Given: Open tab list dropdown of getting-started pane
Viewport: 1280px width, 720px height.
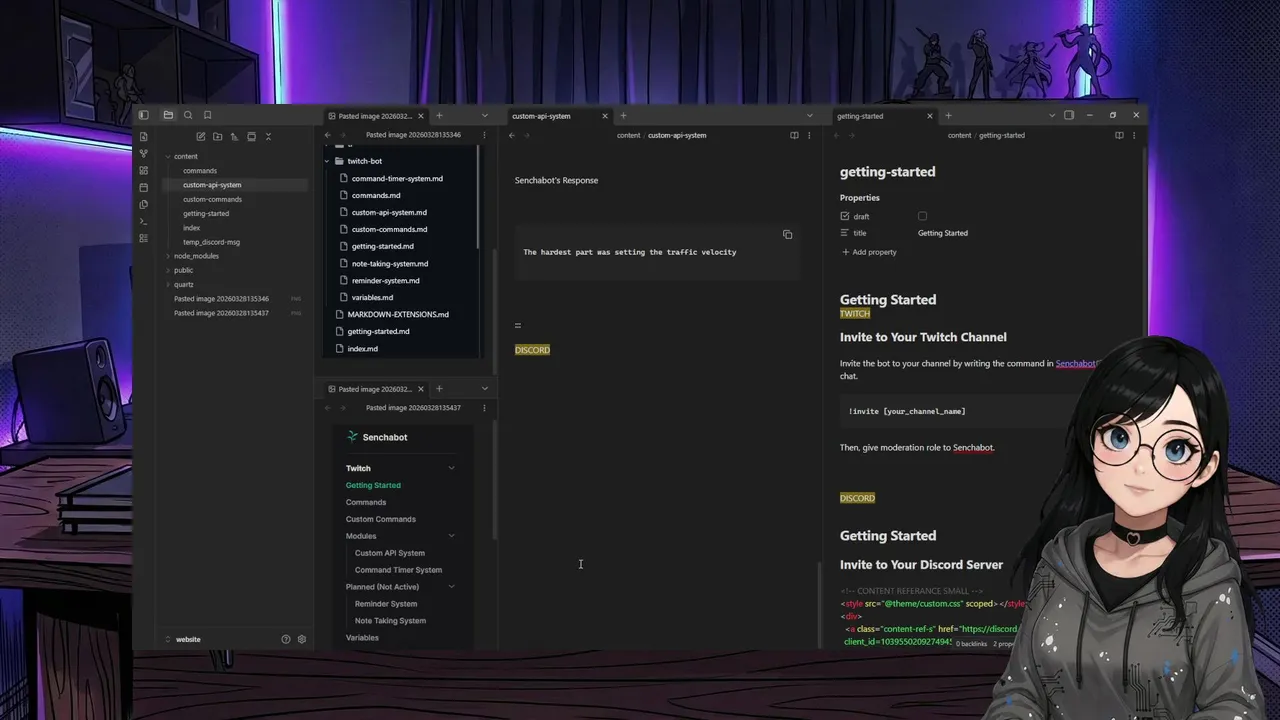Looking at the screenshot, I should point(1052,116).
